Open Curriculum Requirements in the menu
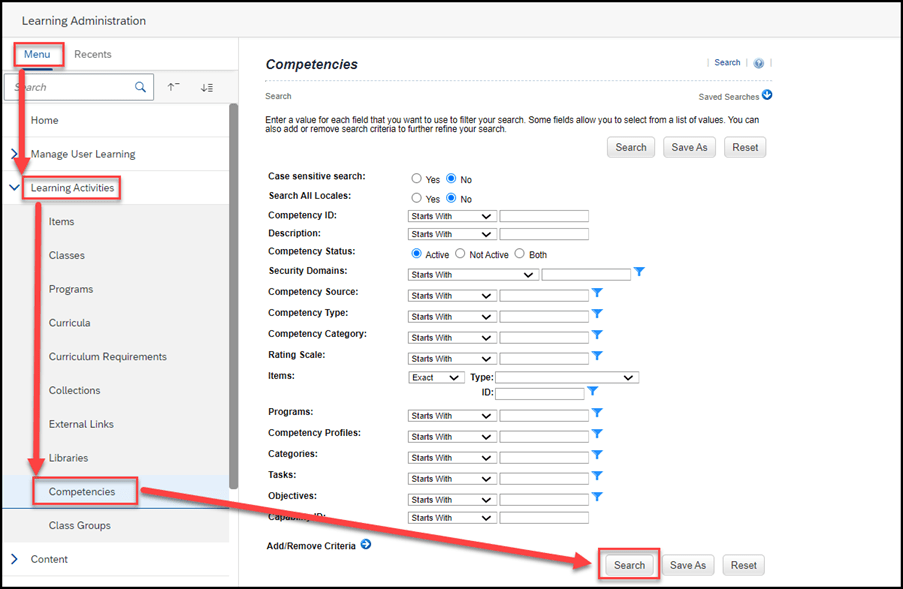903x589 pixels. click(107, 357)
